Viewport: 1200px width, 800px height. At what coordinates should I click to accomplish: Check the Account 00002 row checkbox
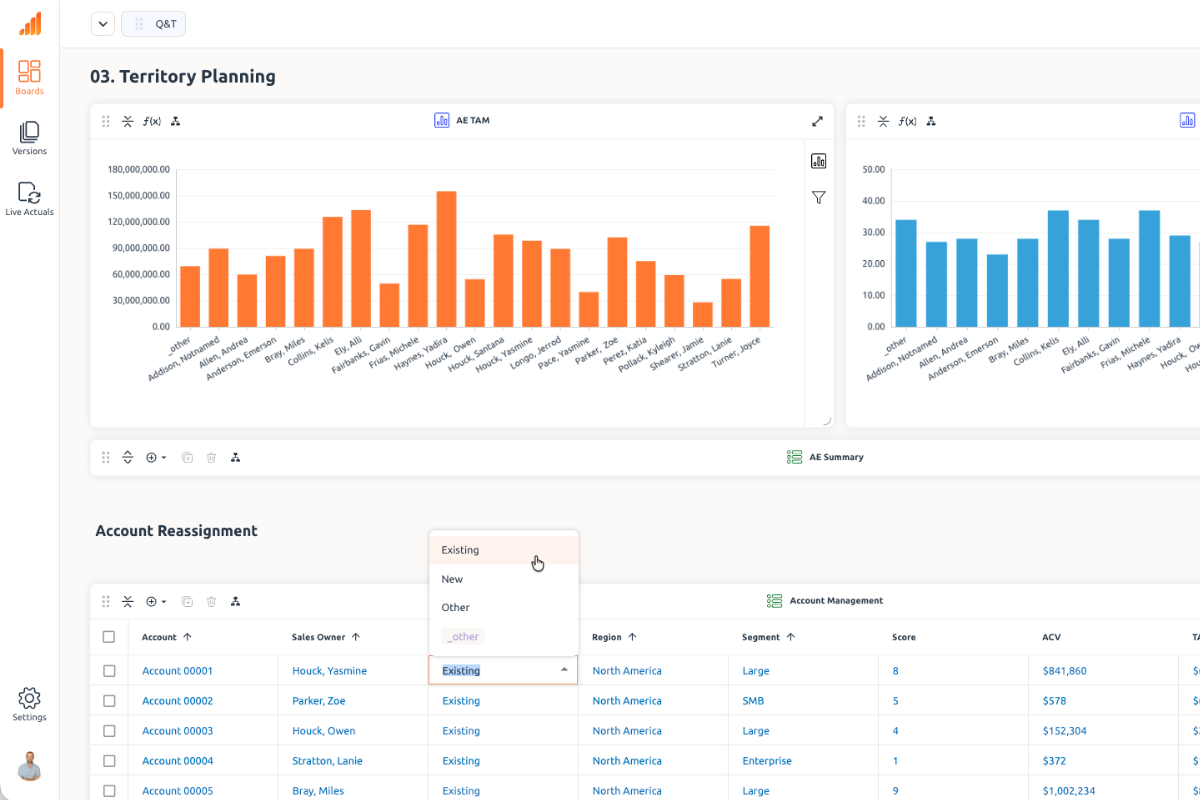point(109,701)
